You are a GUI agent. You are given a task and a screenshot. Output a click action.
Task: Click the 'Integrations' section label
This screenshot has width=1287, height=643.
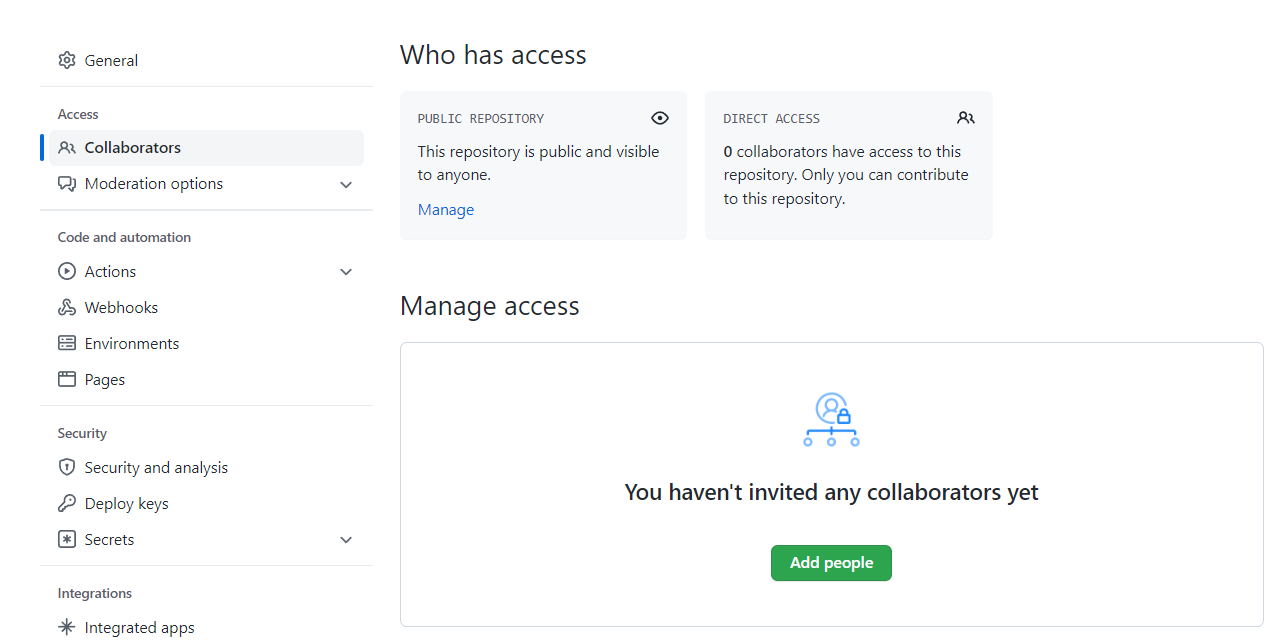point(95,594)
